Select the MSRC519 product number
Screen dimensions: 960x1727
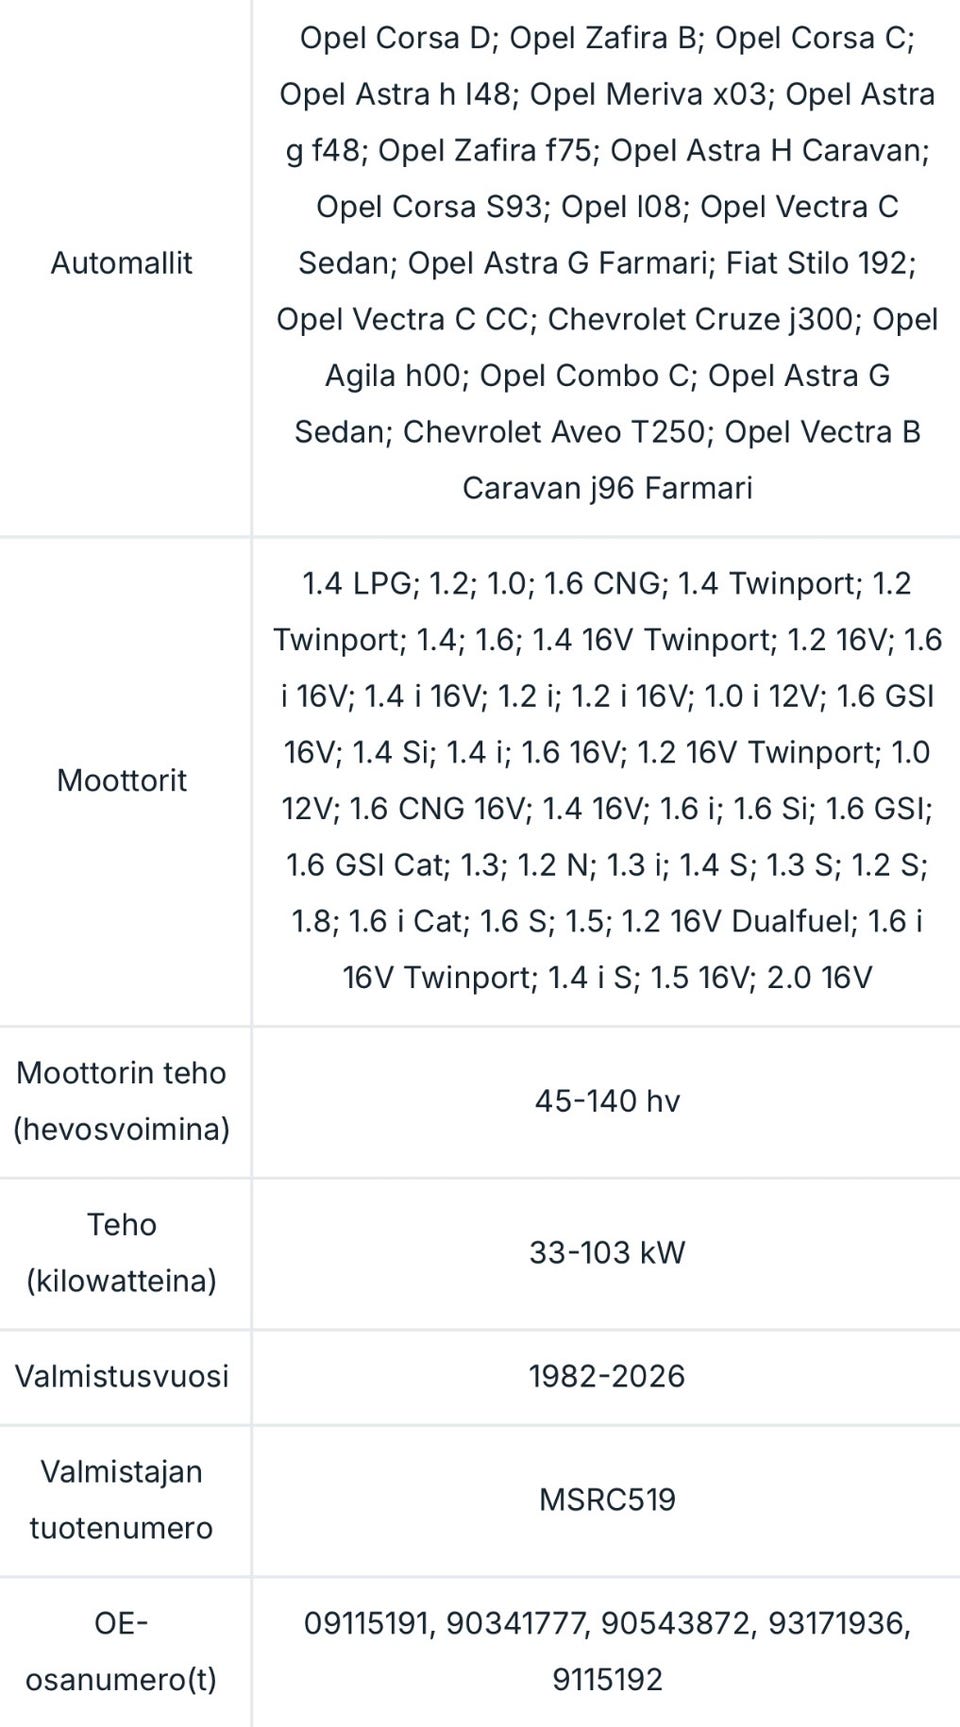click(x=607, y=1500)
